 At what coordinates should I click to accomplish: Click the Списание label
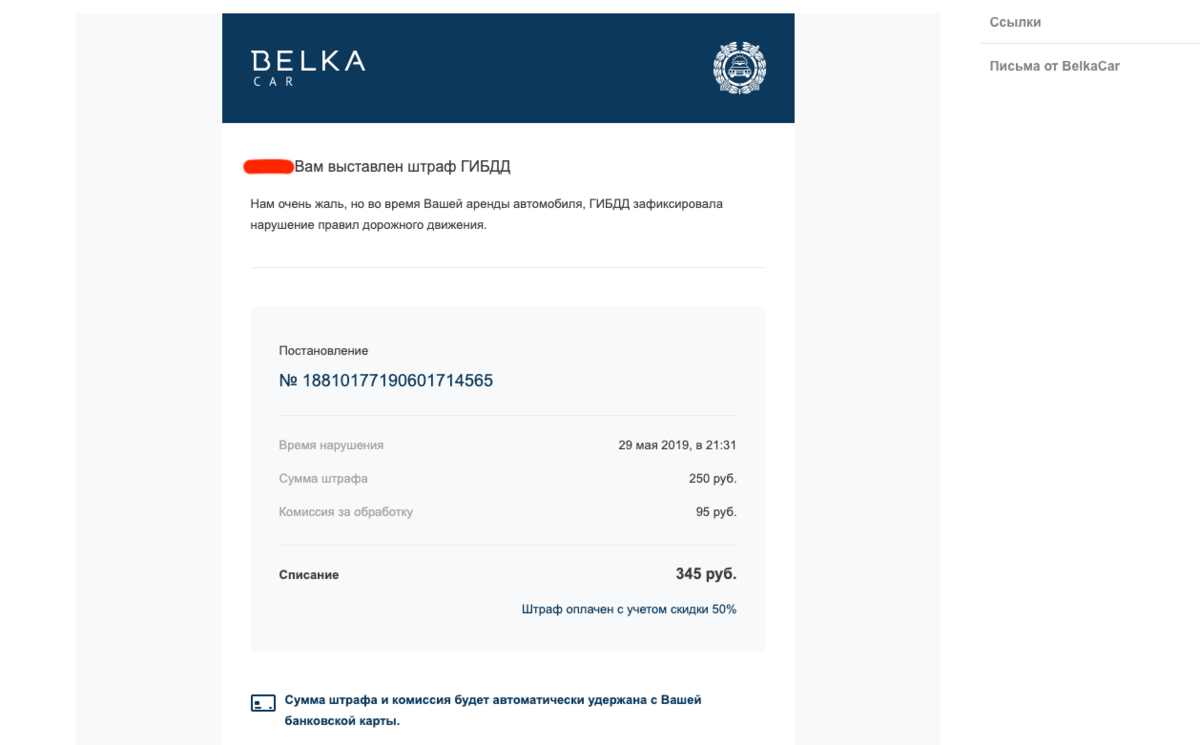pos(309,575)
